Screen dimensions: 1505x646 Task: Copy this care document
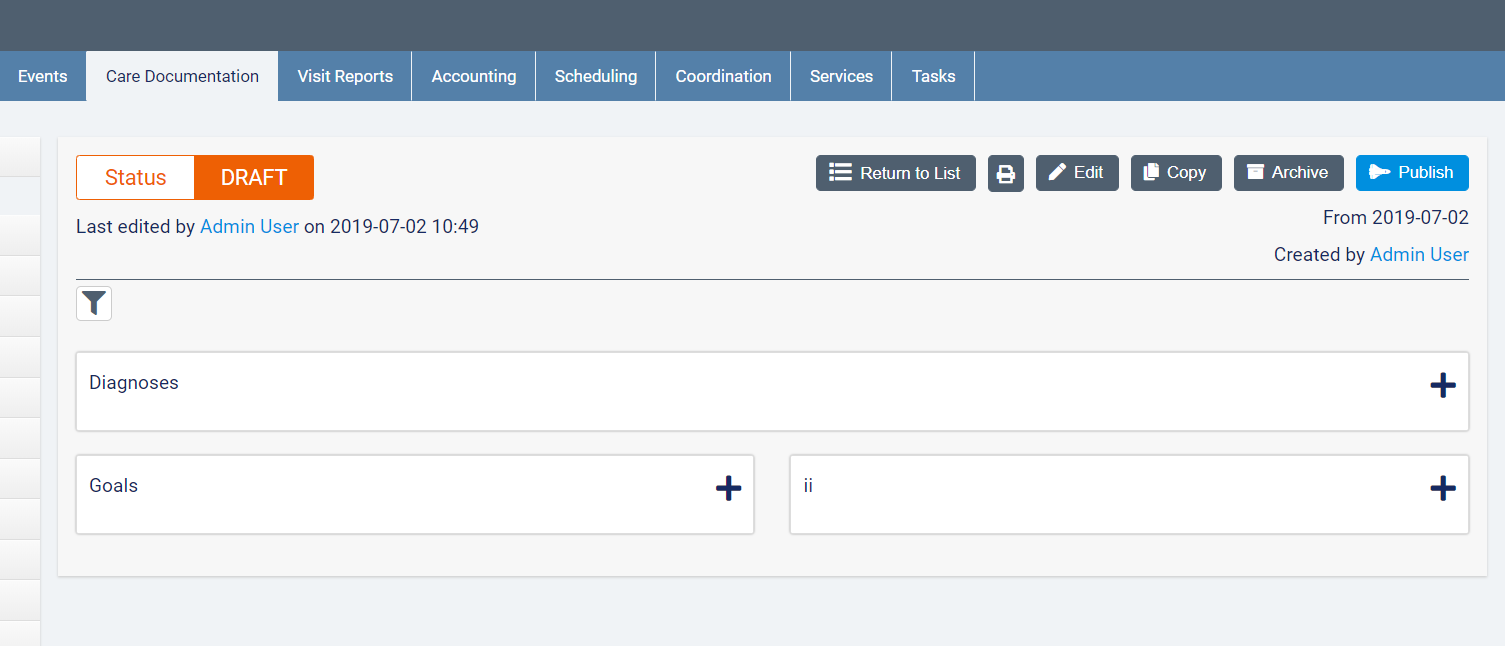pyautogui.click(x=1175, y=173)
